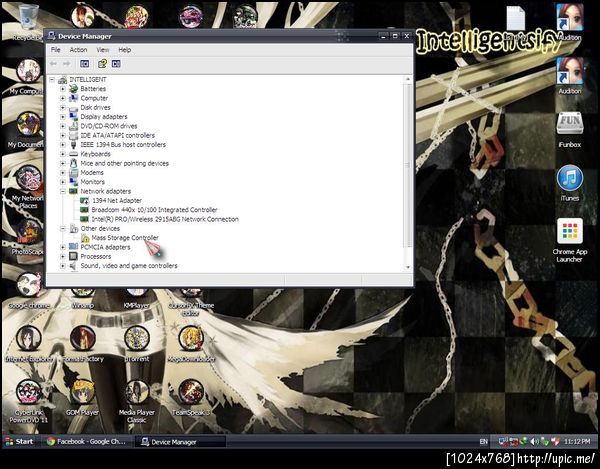Click the Keyboards category icon

pos(73,154)
